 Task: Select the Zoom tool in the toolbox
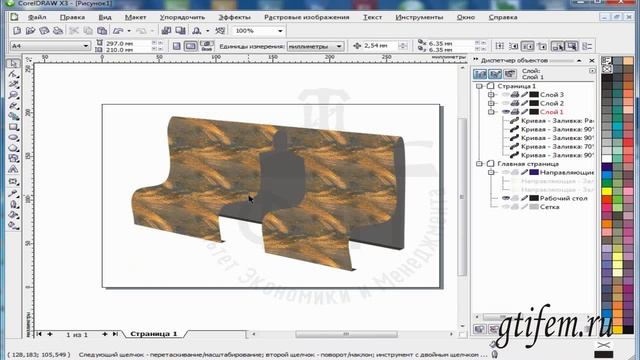point(13,95)
